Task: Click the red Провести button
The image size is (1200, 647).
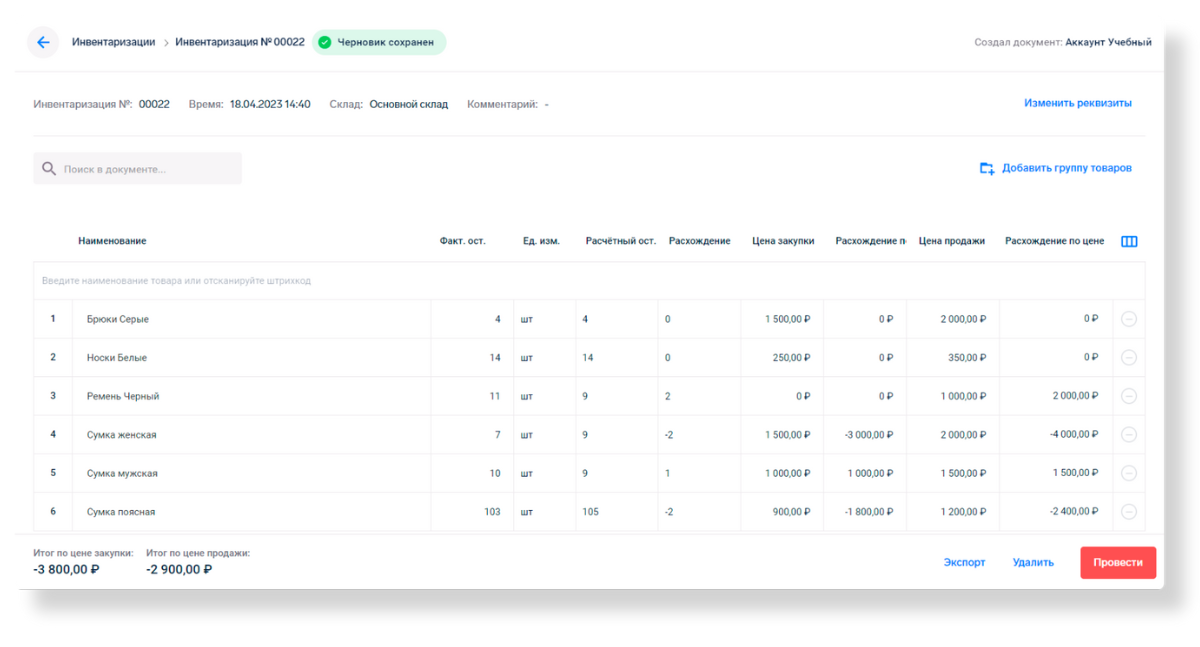Action: pyautogui.click(x=1118, y=562)
